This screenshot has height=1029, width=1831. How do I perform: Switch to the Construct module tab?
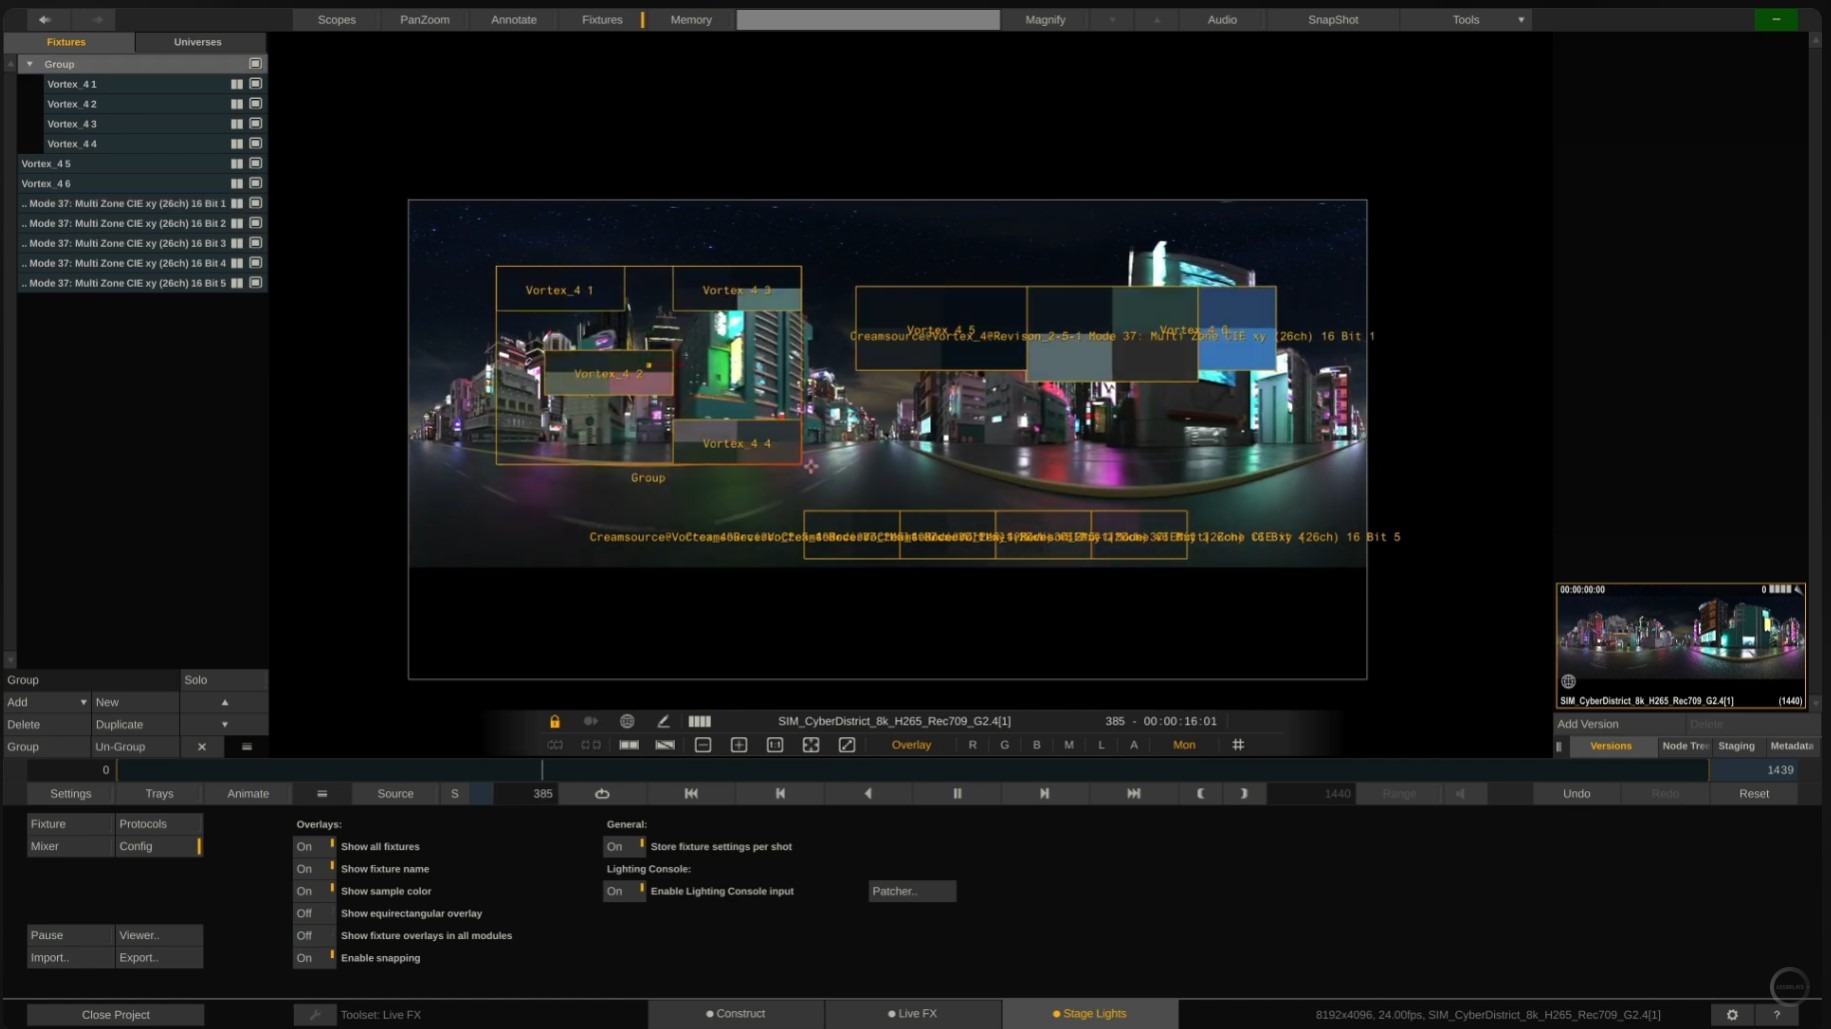[736, 1014]
